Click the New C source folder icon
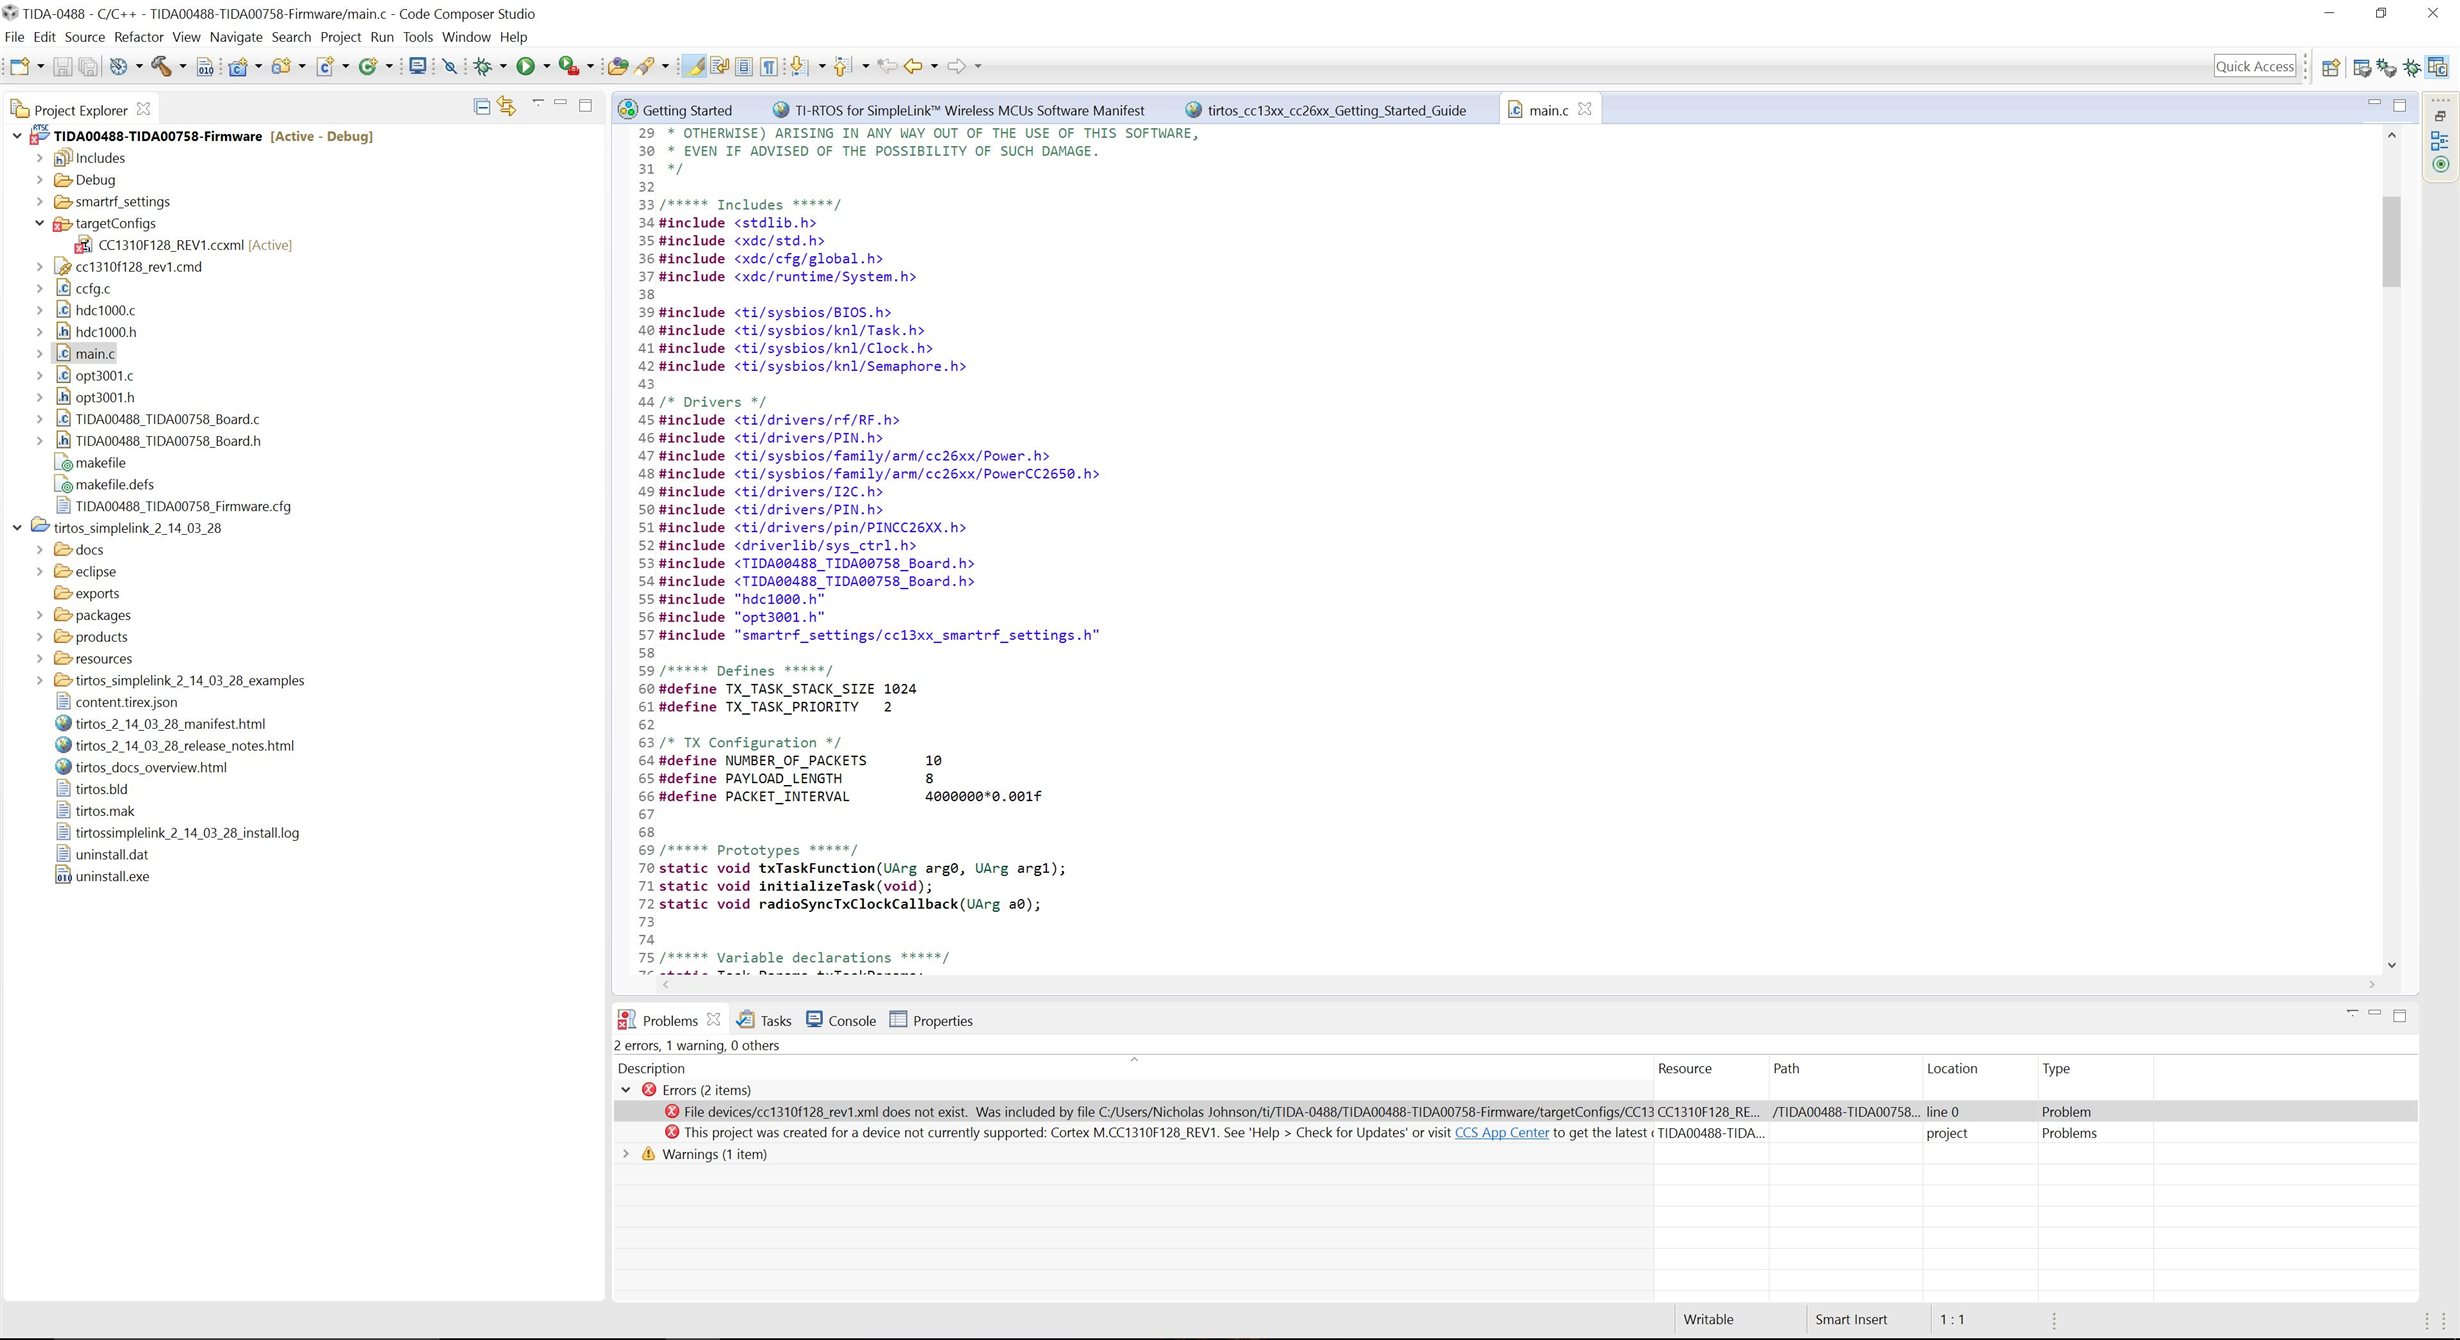This screenshot has width=2460, height=1340. pyautogui.click(x=281, y=66)
